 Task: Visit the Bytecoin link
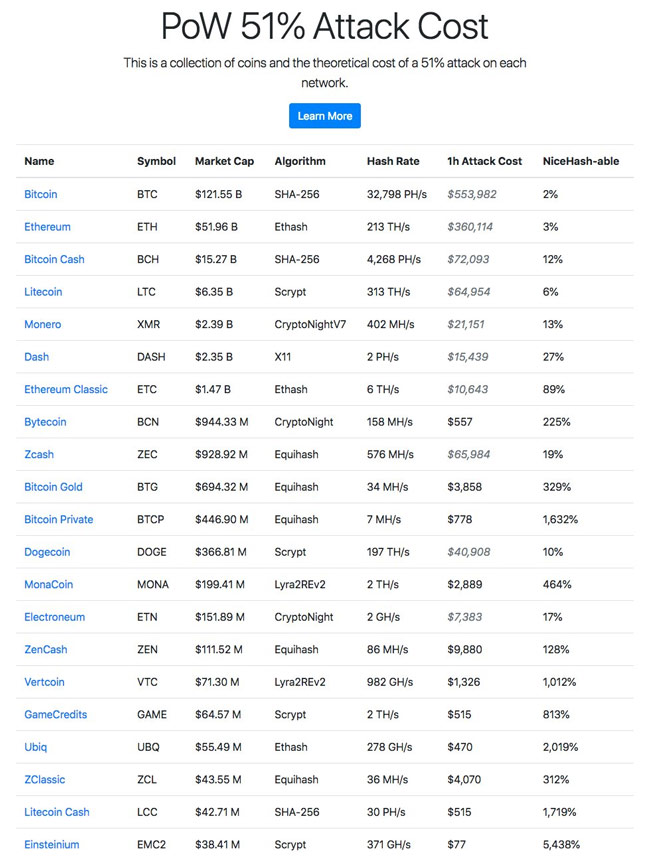(x=45, y=422)
